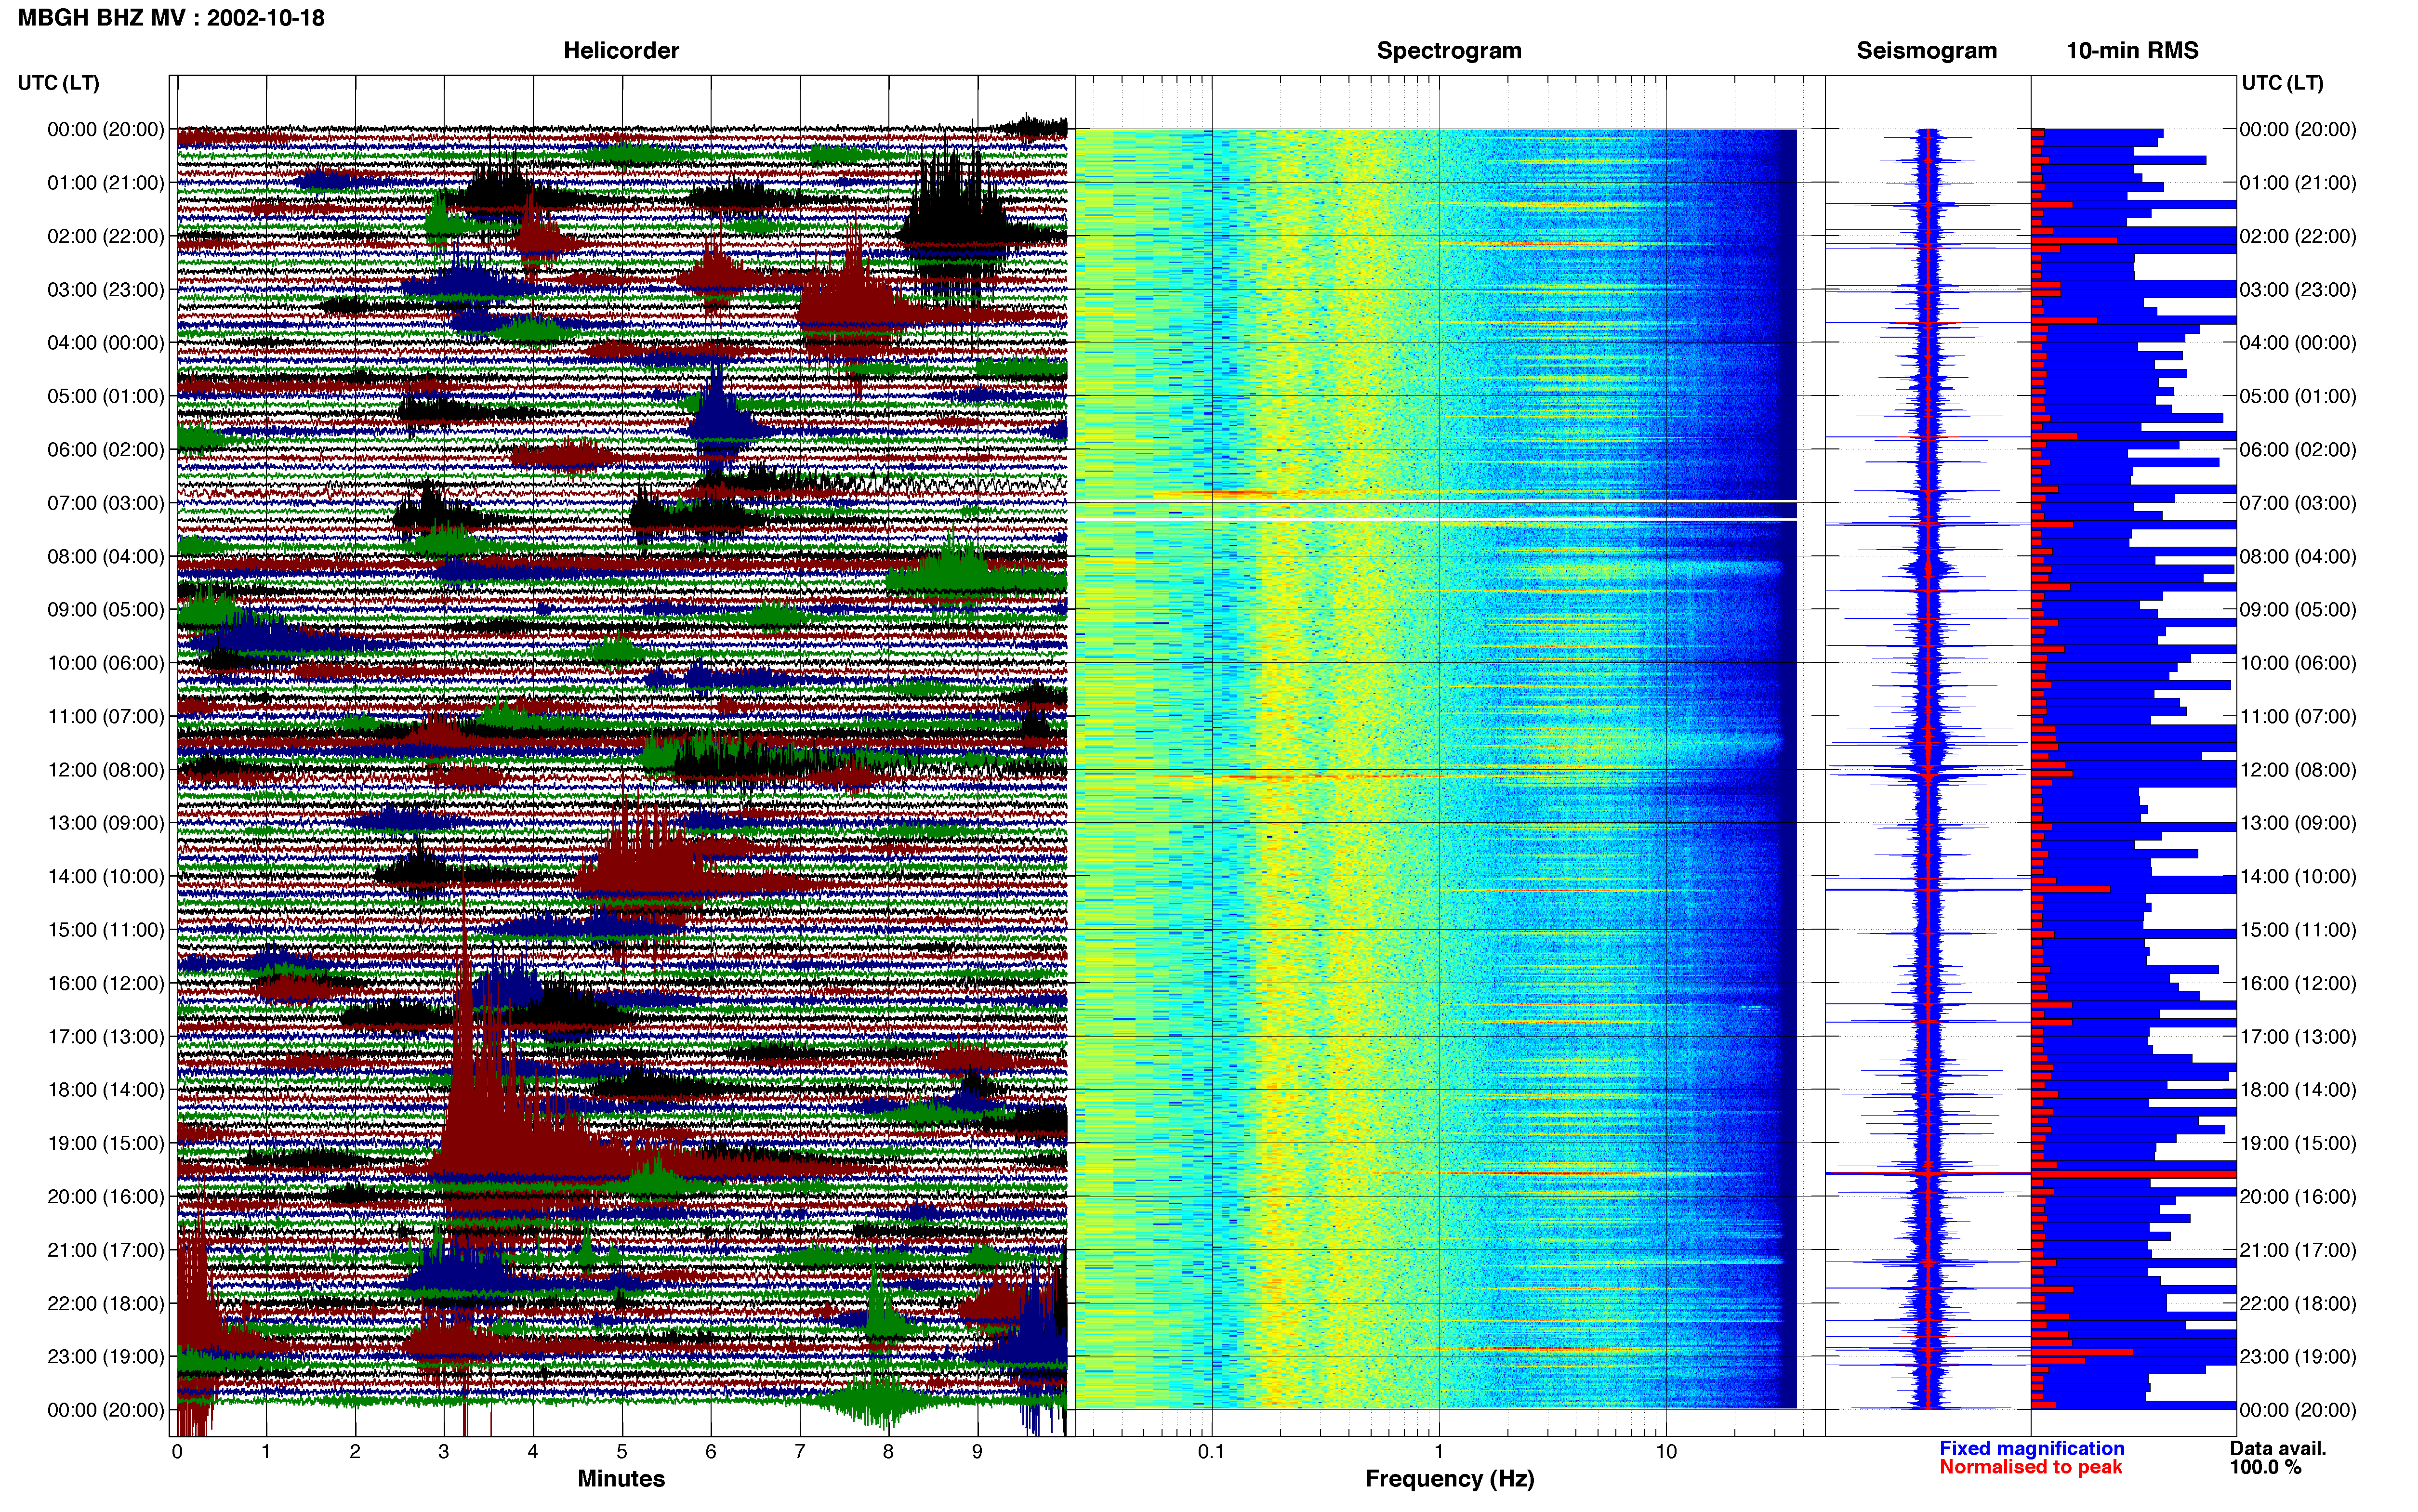This screenshot has width=2418, height=1512.
Task: Click the 'Helicorder' panel heading
Action: coord(621,51)
